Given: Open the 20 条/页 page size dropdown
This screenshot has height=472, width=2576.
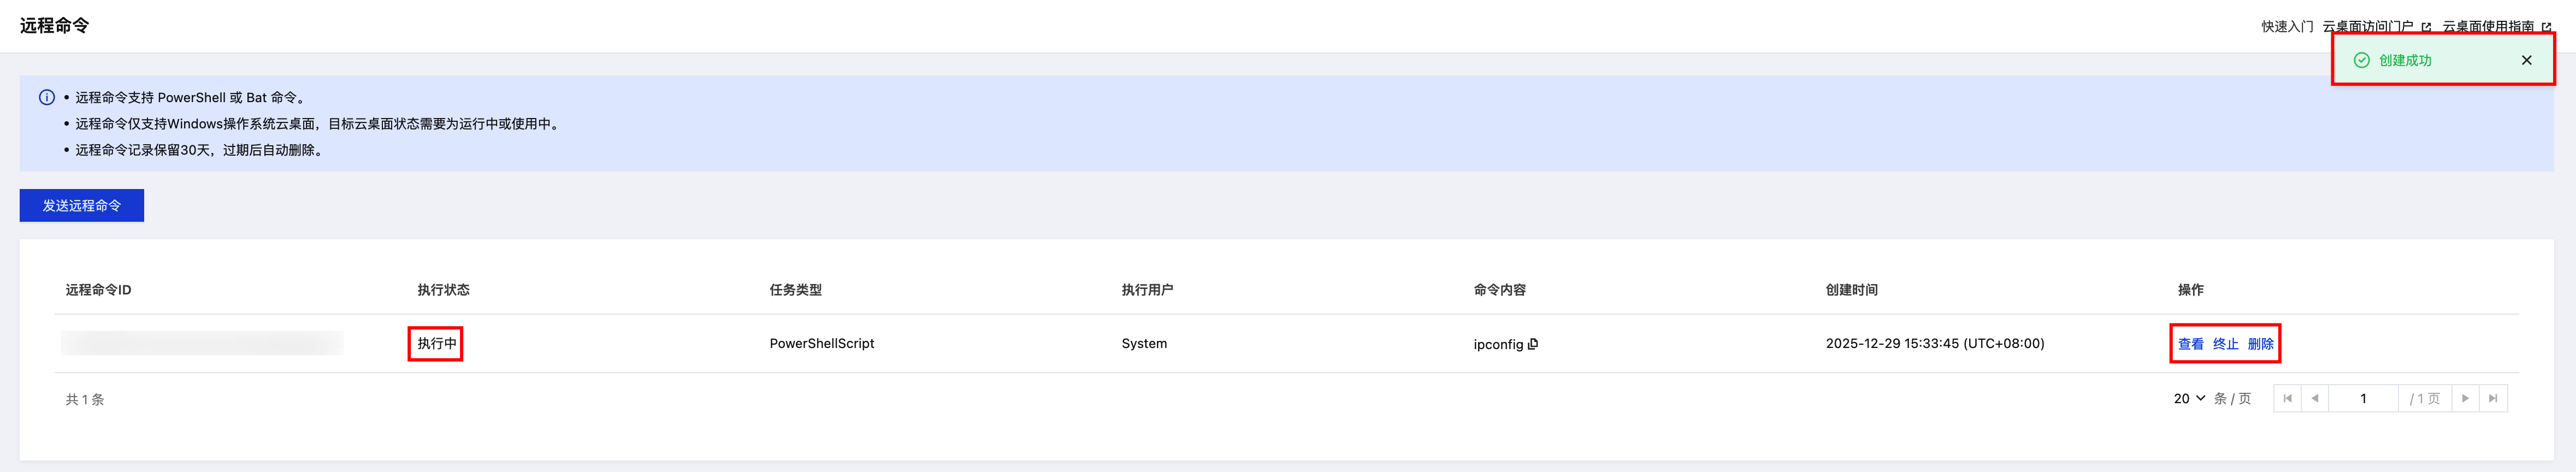Looking at the screenshot, I should click(x=2189, y=398).
